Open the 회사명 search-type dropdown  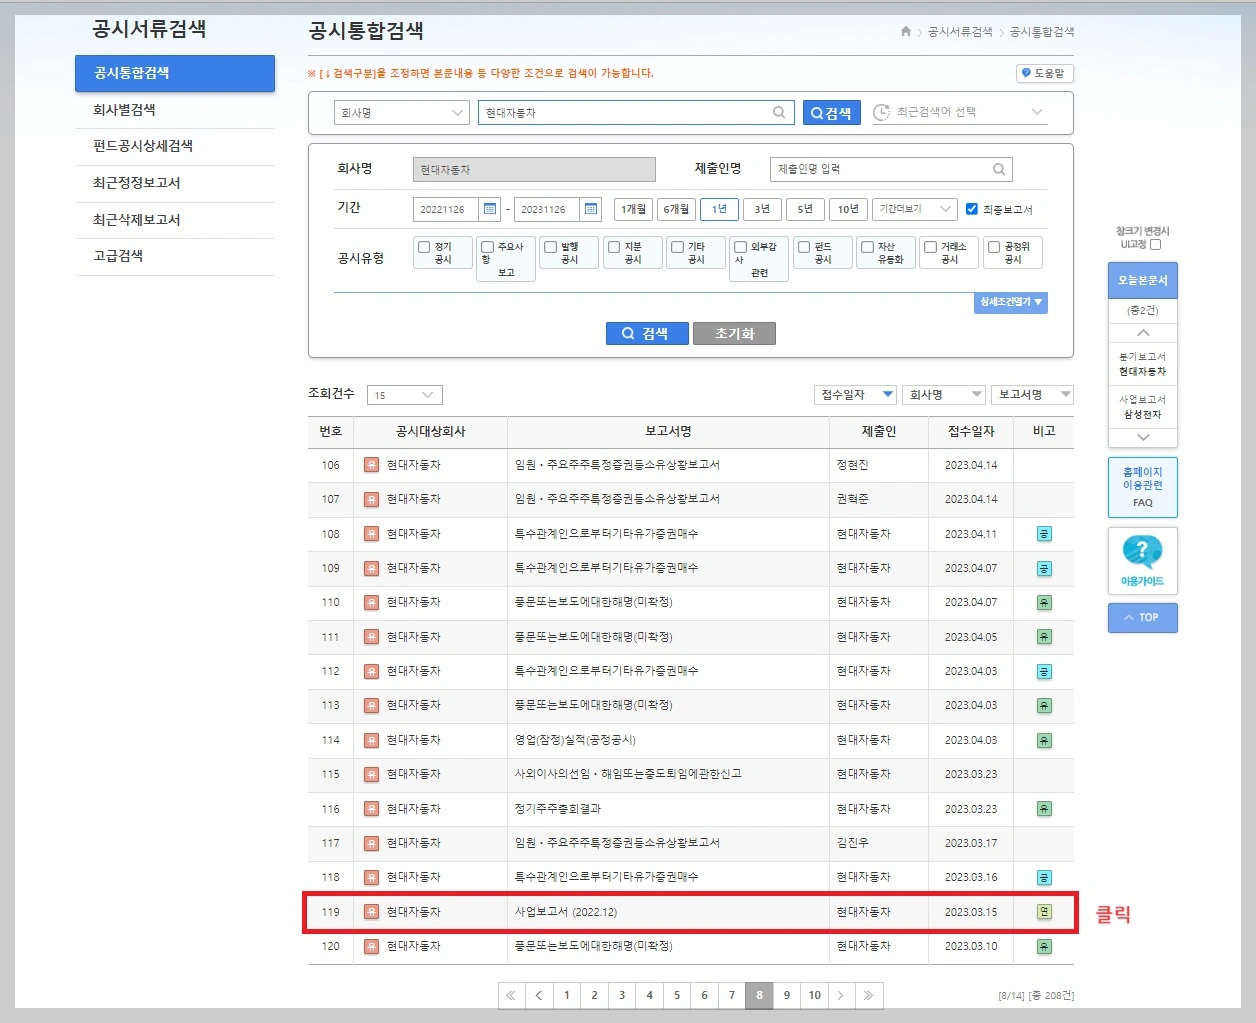point(401,113)
